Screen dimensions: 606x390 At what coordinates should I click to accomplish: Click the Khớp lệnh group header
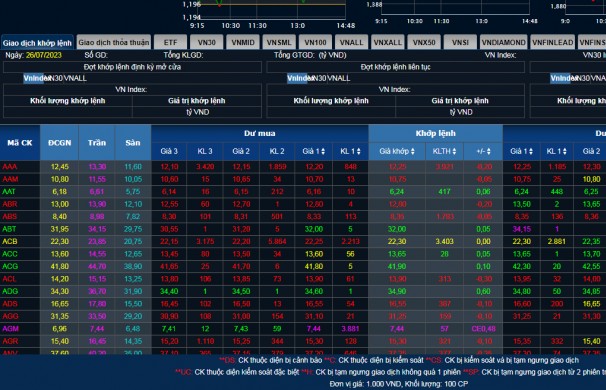coord(436,133)
